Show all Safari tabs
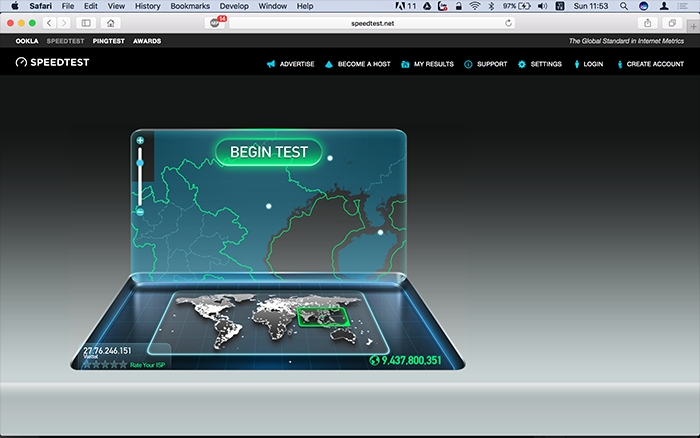 pos(672,23)
